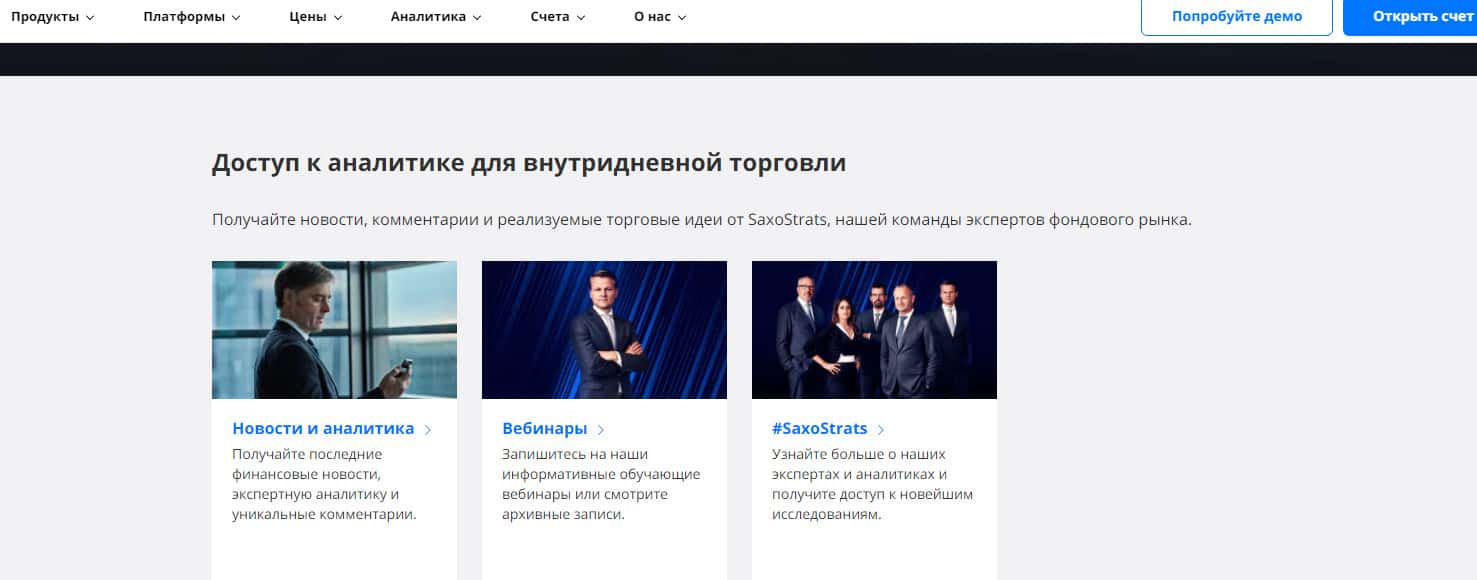Open the #SaxoStrats link
This screenshot has height=580, width=1477.
820,429
